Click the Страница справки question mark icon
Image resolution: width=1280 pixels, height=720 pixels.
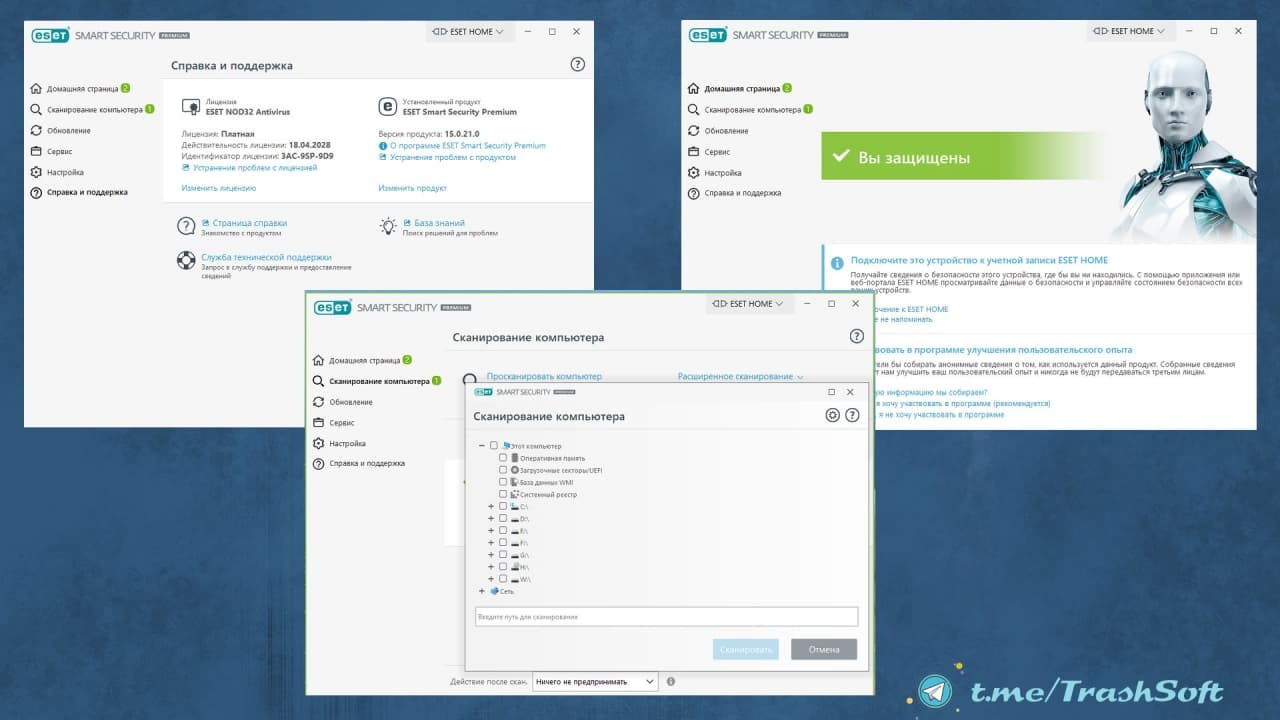(x=186, y=226)
